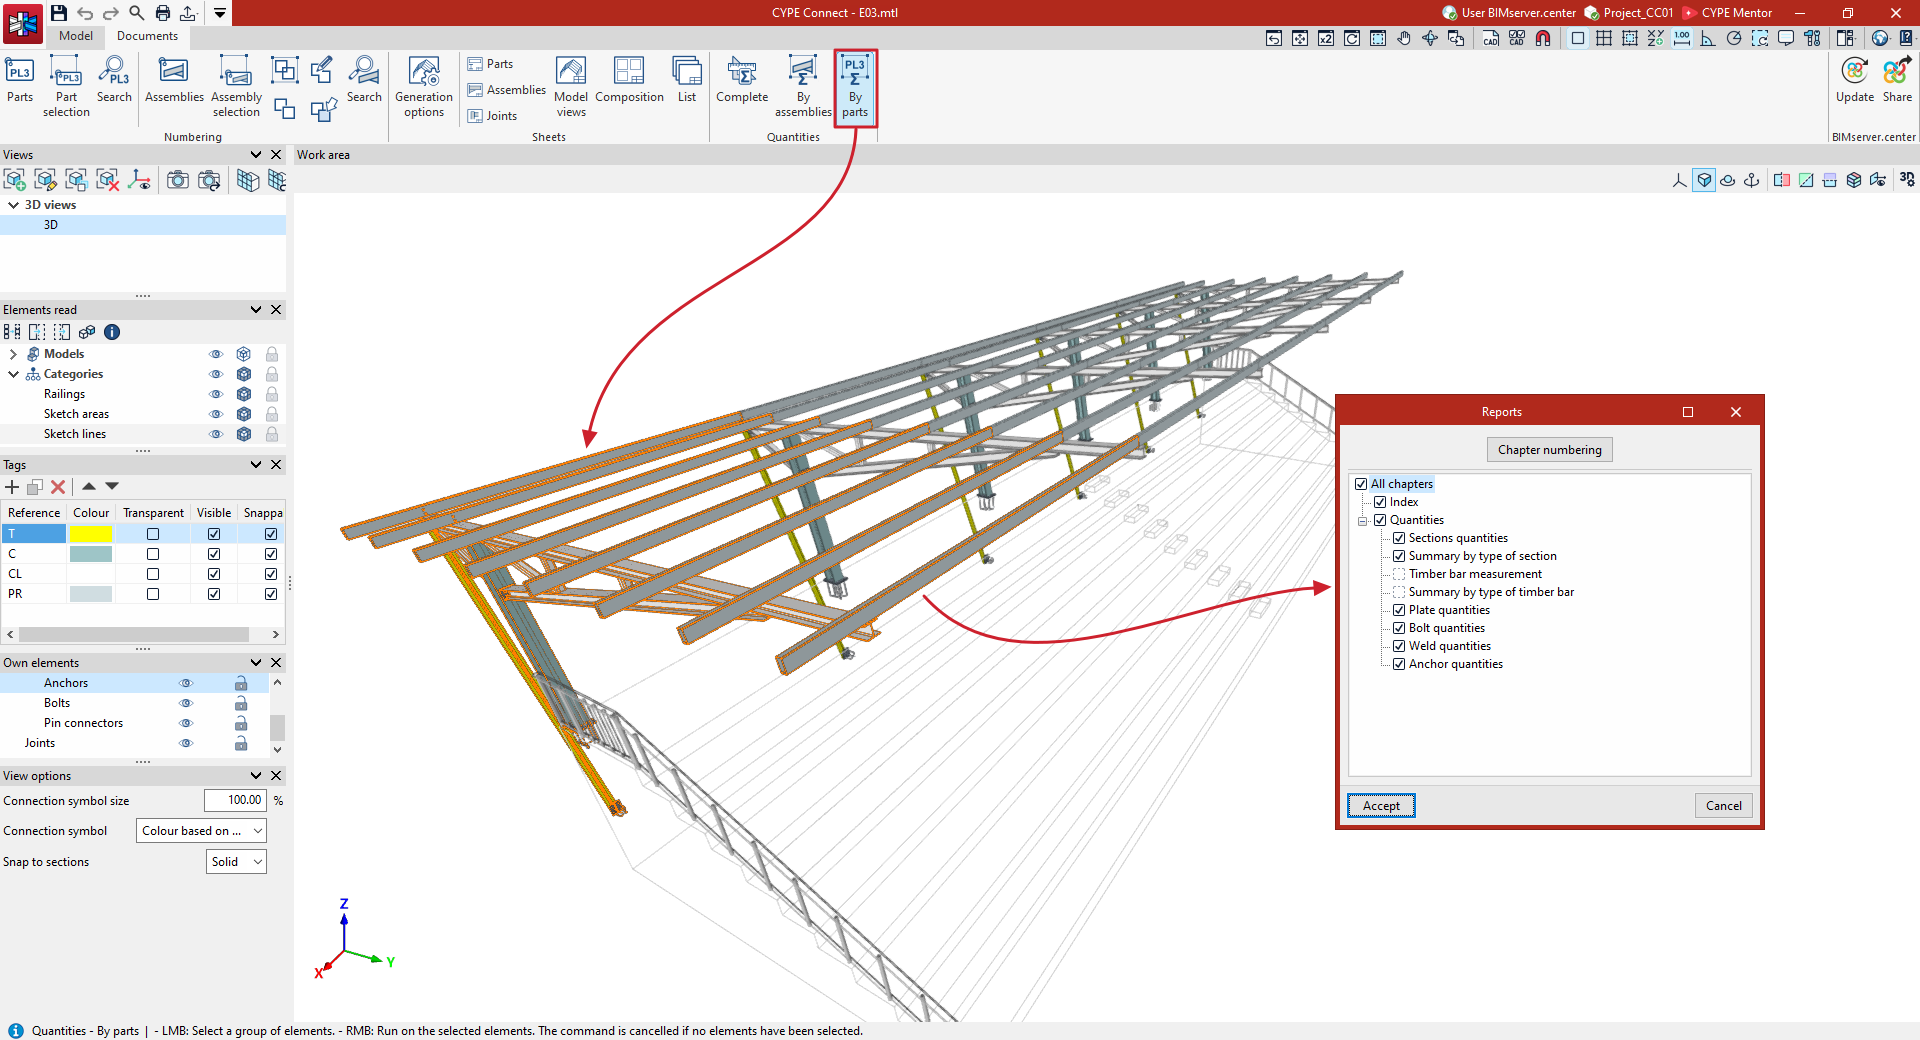Switch to the Model tab
The height and width of the screenshot is (1040, 1920).
point(75,36)
